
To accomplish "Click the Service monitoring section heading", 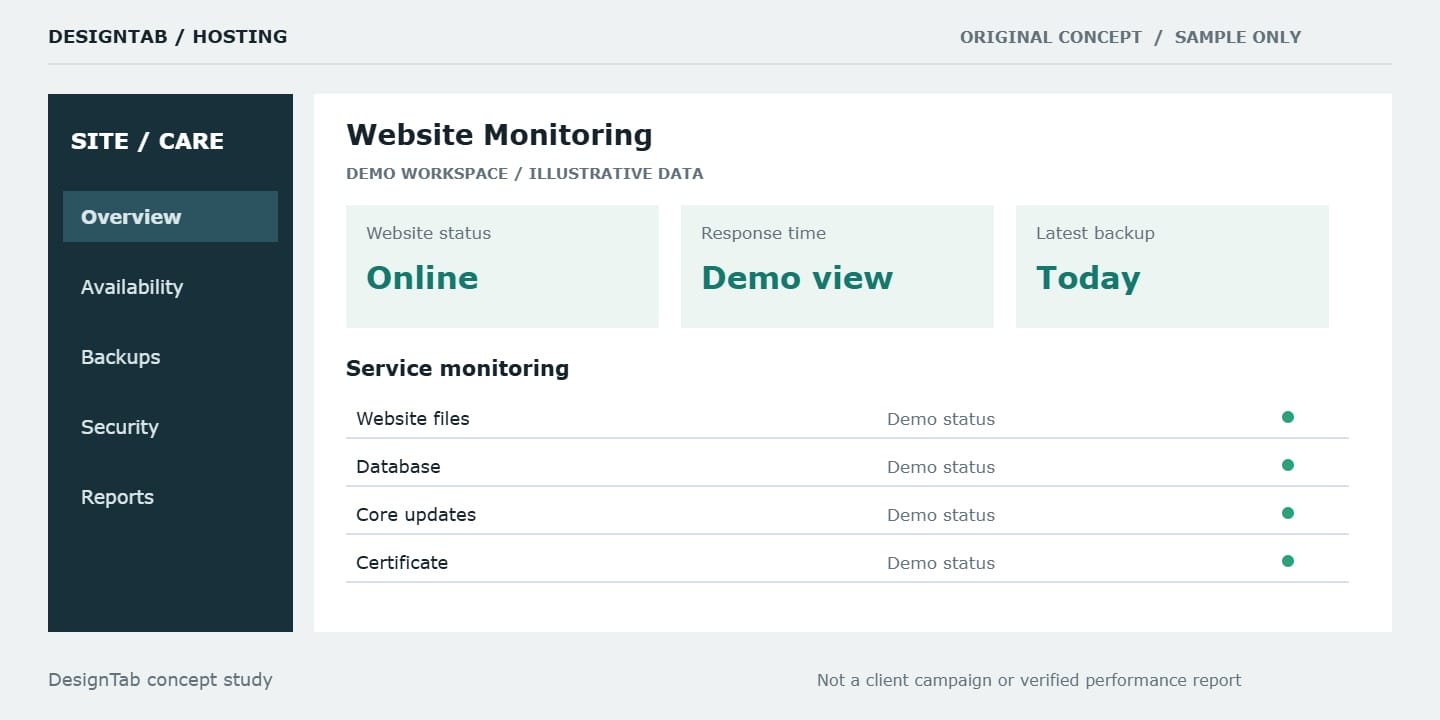I will [457, 368].
